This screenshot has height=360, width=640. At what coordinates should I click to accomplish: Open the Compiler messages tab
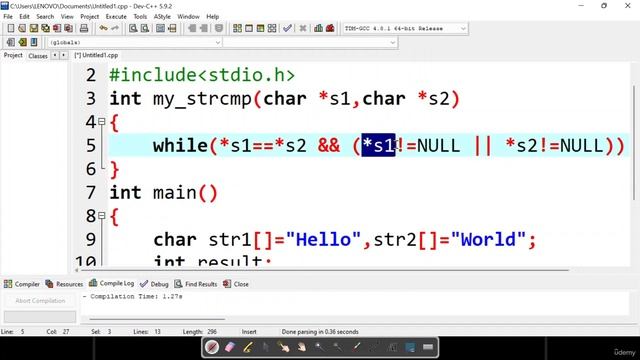22,284
